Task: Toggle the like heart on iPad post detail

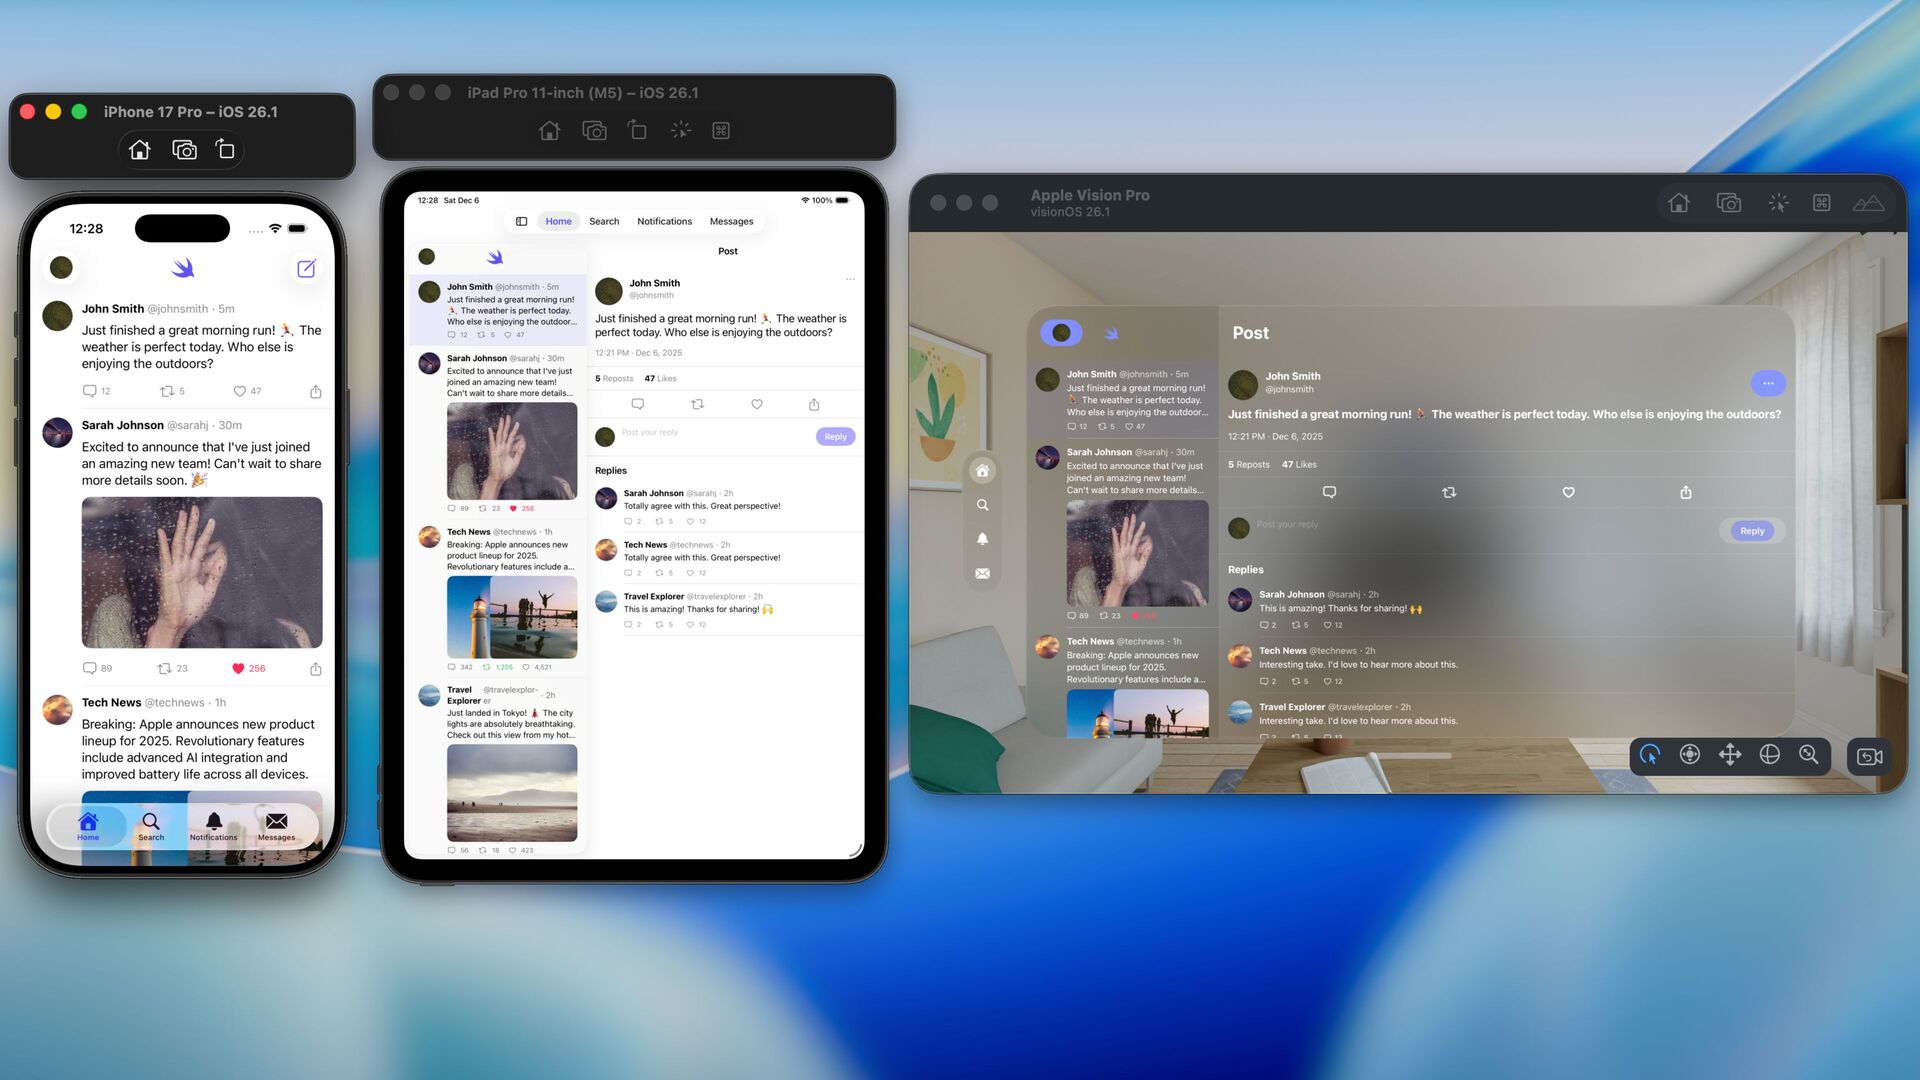Action: pos(756,404)
